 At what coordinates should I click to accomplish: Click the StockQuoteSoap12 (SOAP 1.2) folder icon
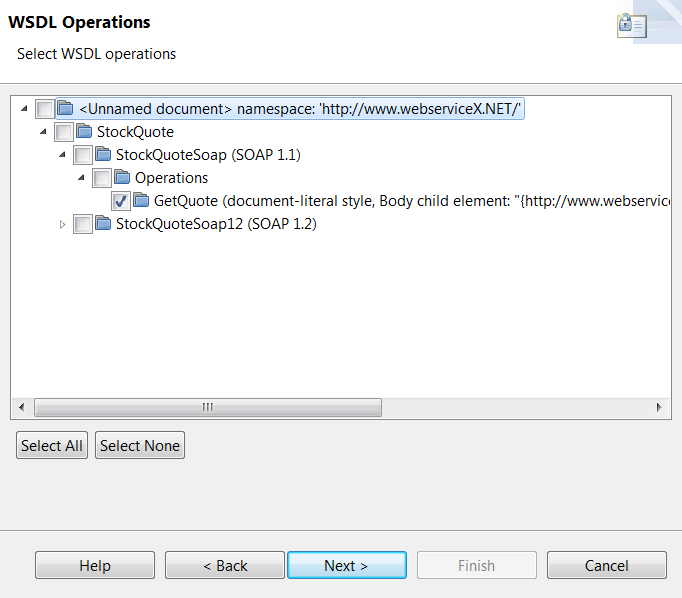(103, 223)
